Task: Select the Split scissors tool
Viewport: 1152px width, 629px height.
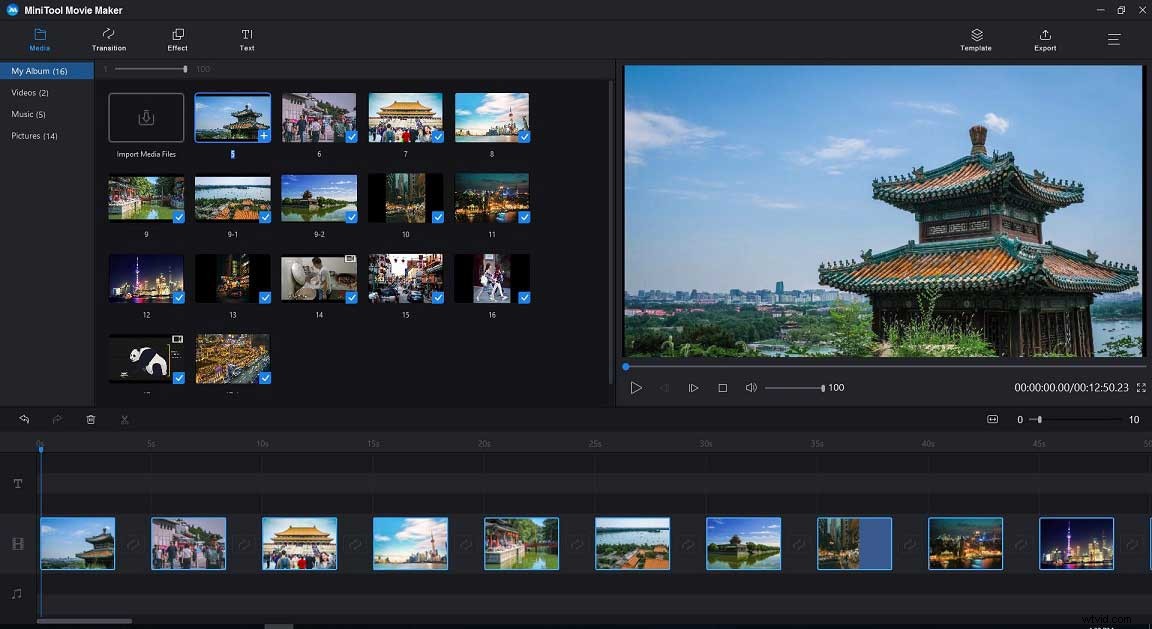Action: [x=124, y=419]
